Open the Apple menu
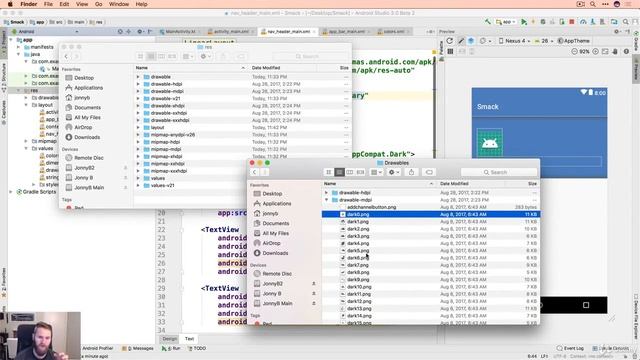The height and width of the screenshot is (360, 640). [x=10, y=4]
